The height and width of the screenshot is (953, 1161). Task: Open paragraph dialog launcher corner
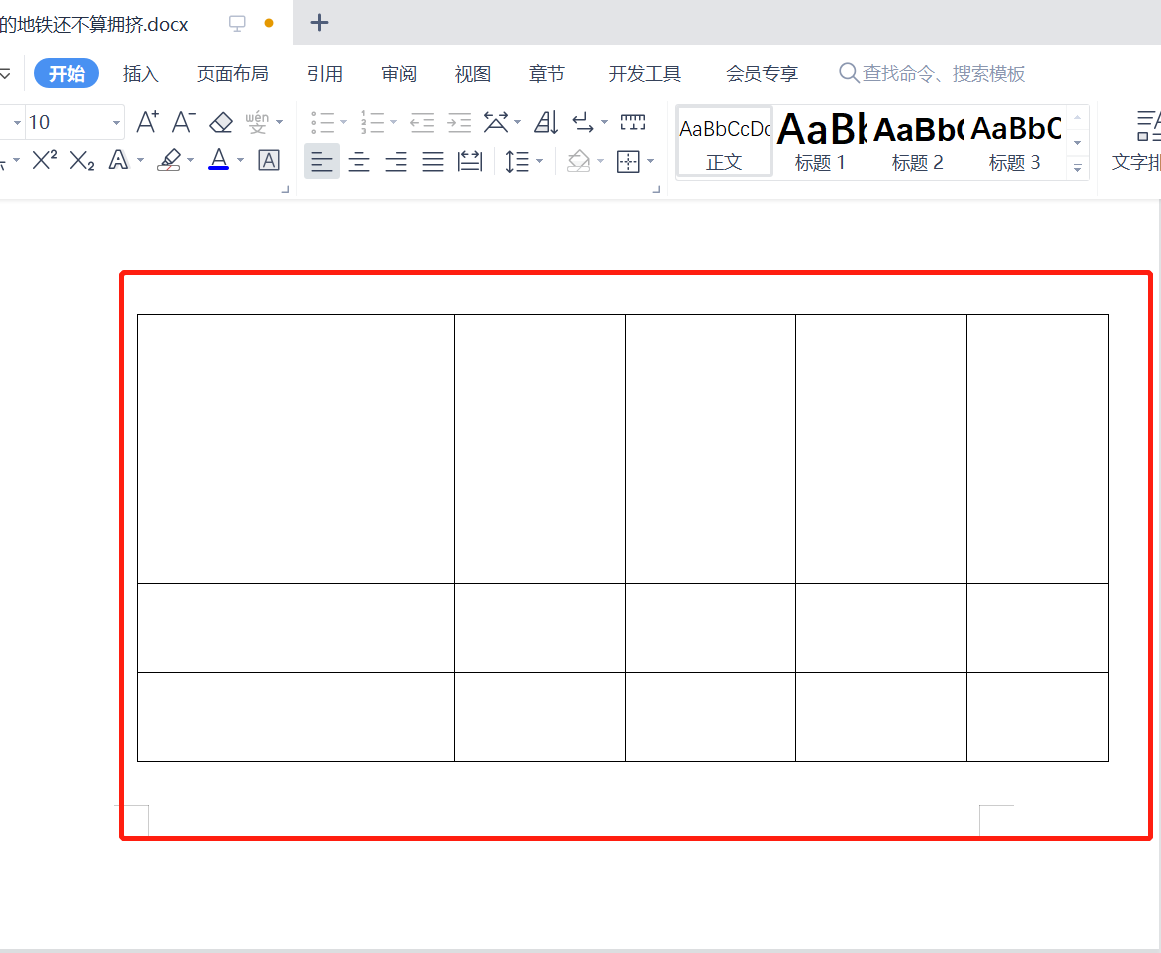click(x=656, y=190)
